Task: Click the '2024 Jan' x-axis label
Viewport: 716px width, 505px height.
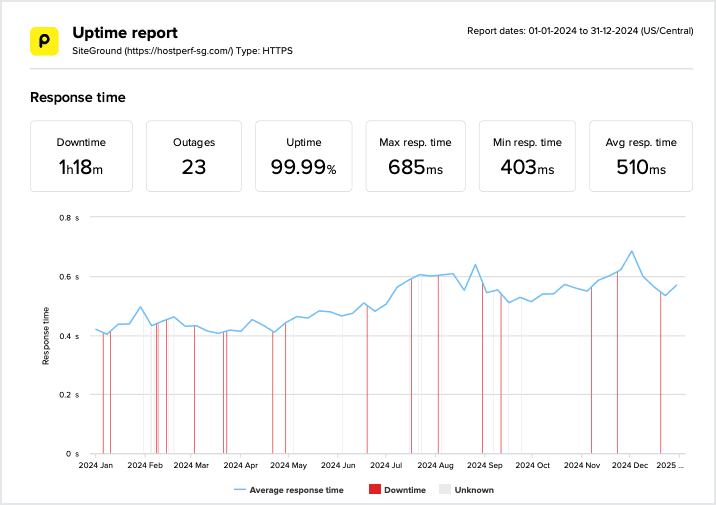Action: pos(95,465)
